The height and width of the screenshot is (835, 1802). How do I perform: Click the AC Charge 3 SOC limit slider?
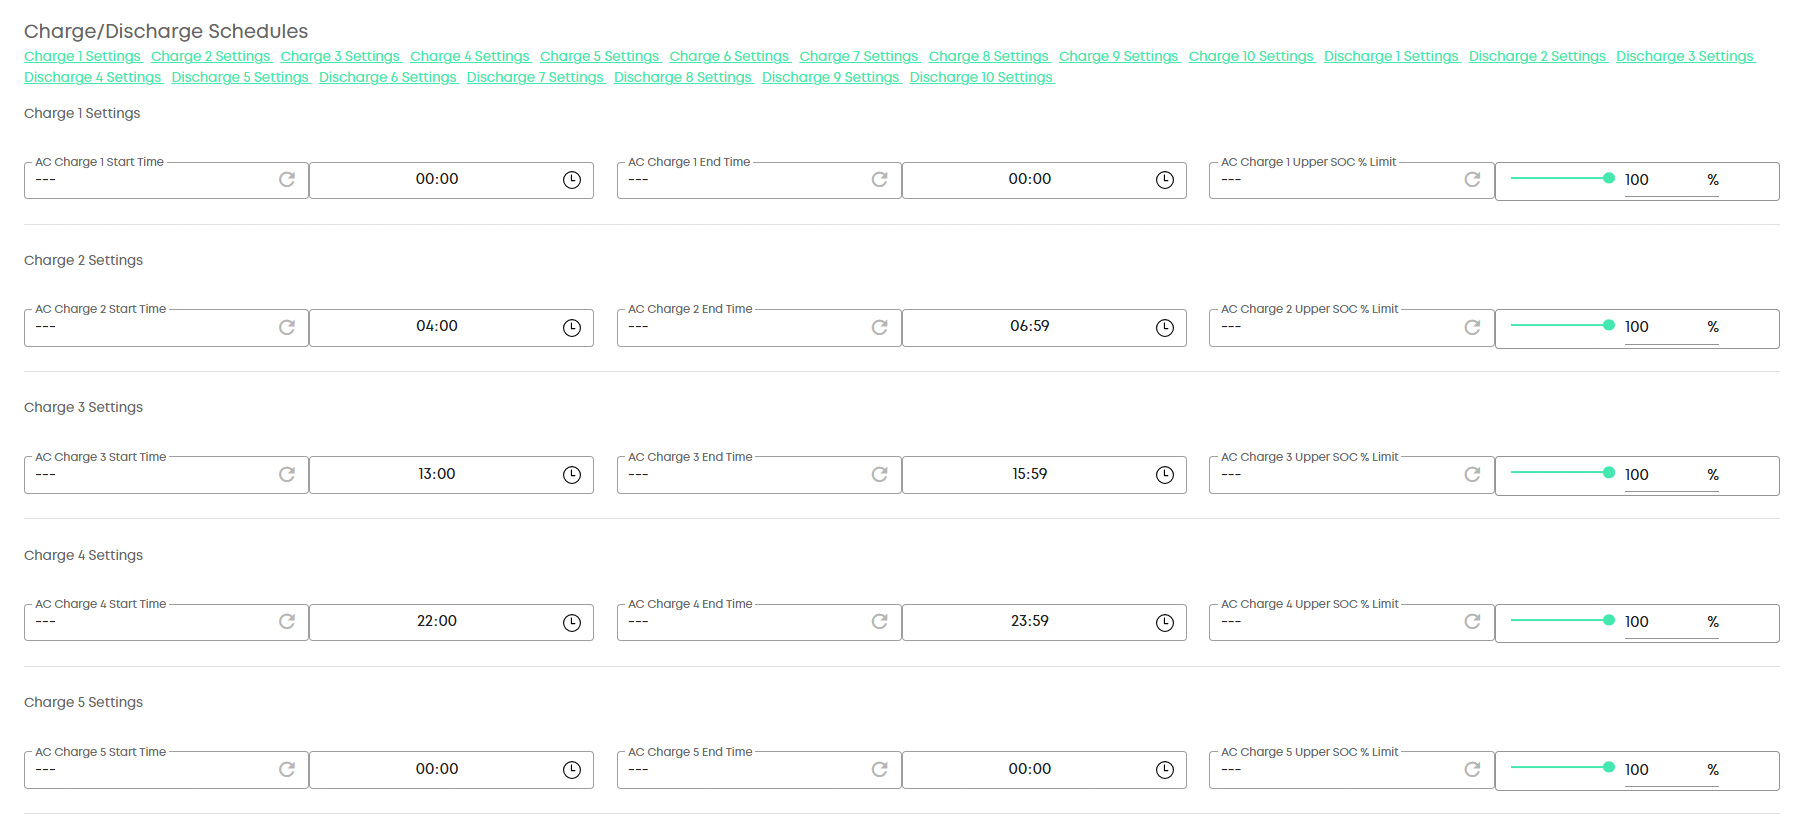pyautogui.click(x=1560, y=473)
